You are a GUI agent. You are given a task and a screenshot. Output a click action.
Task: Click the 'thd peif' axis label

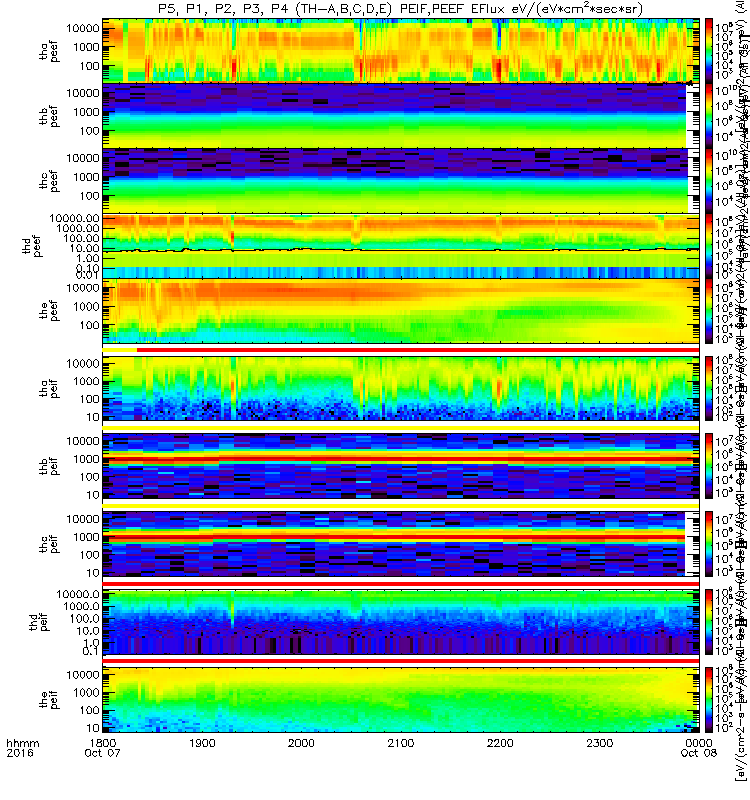click(39, 622)
